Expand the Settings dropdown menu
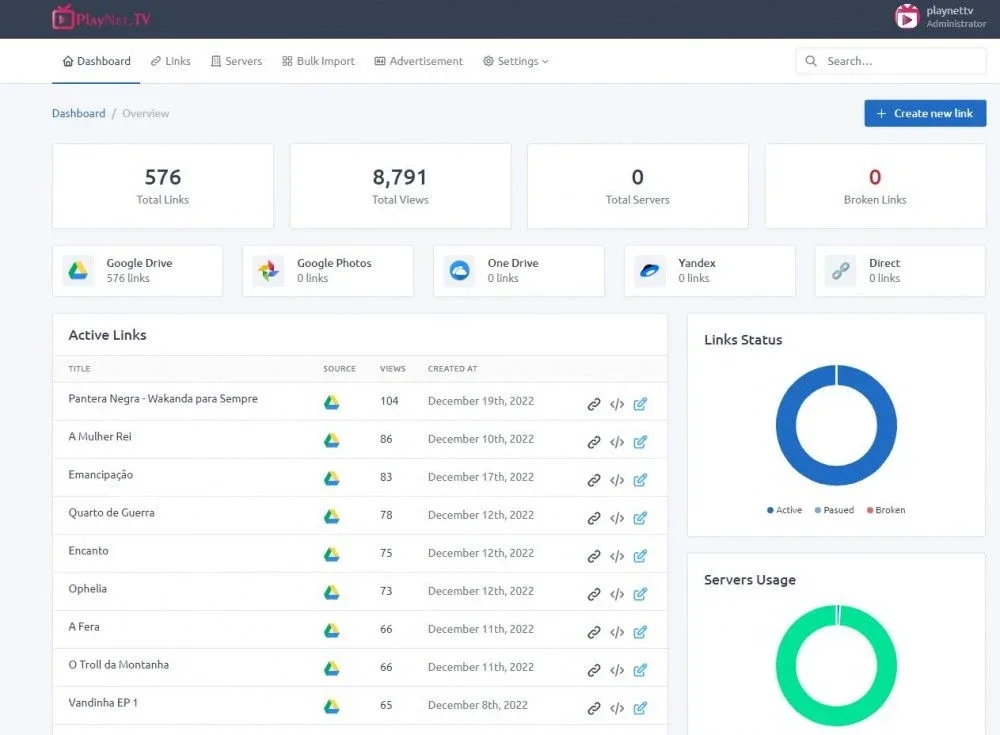Viewport: 1000px width, 735px height. (x=515, y=61)
